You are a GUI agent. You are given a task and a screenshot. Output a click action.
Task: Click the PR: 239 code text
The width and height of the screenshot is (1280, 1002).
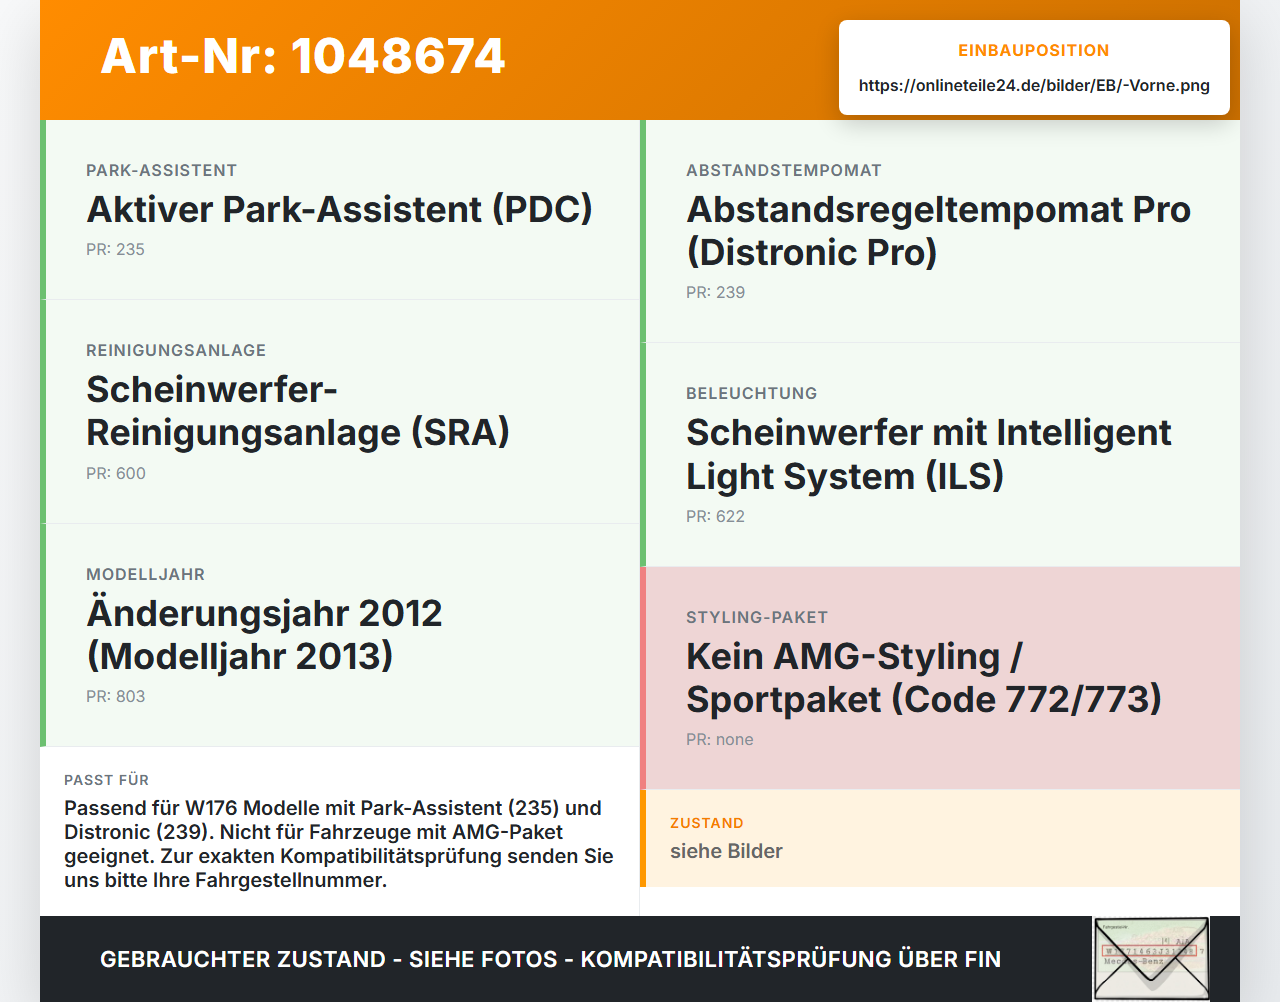tap(715, 292)
